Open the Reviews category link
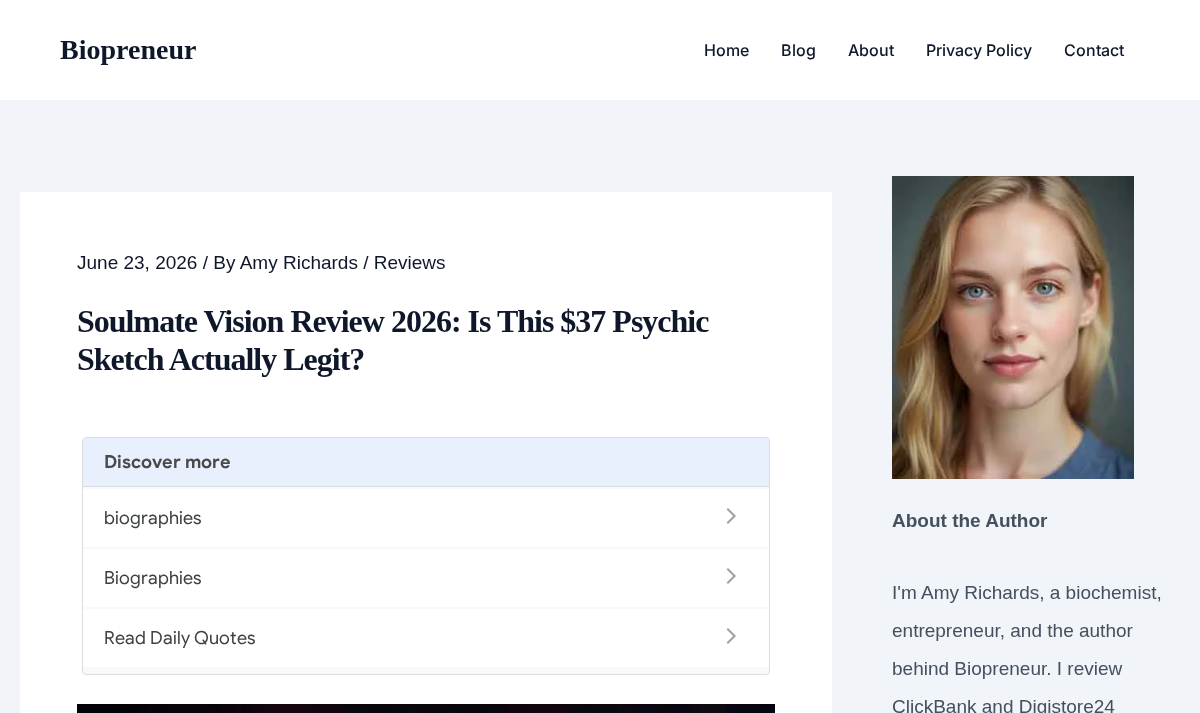This screenshot has height=713, width=1200. tap(410, 263)
